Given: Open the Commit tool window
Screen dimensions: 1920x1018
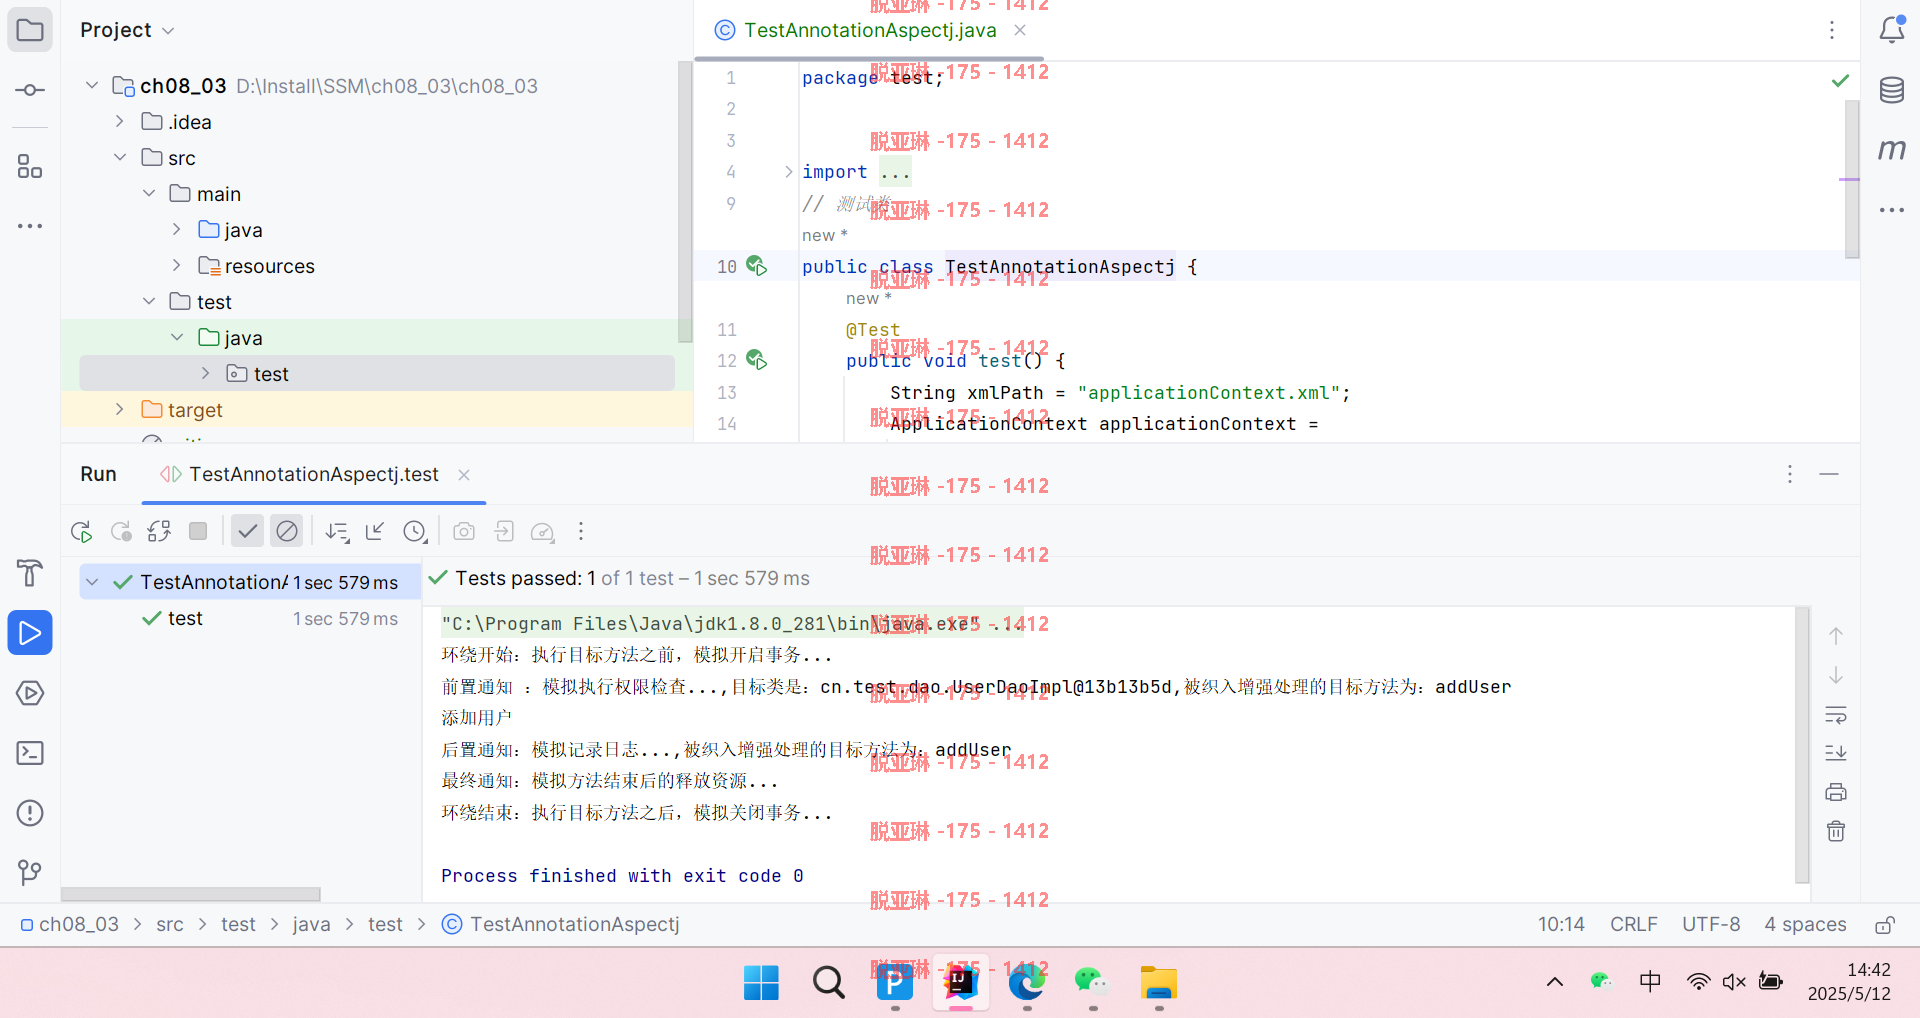Looking at the screenshot, I should (x=30, y=90).
